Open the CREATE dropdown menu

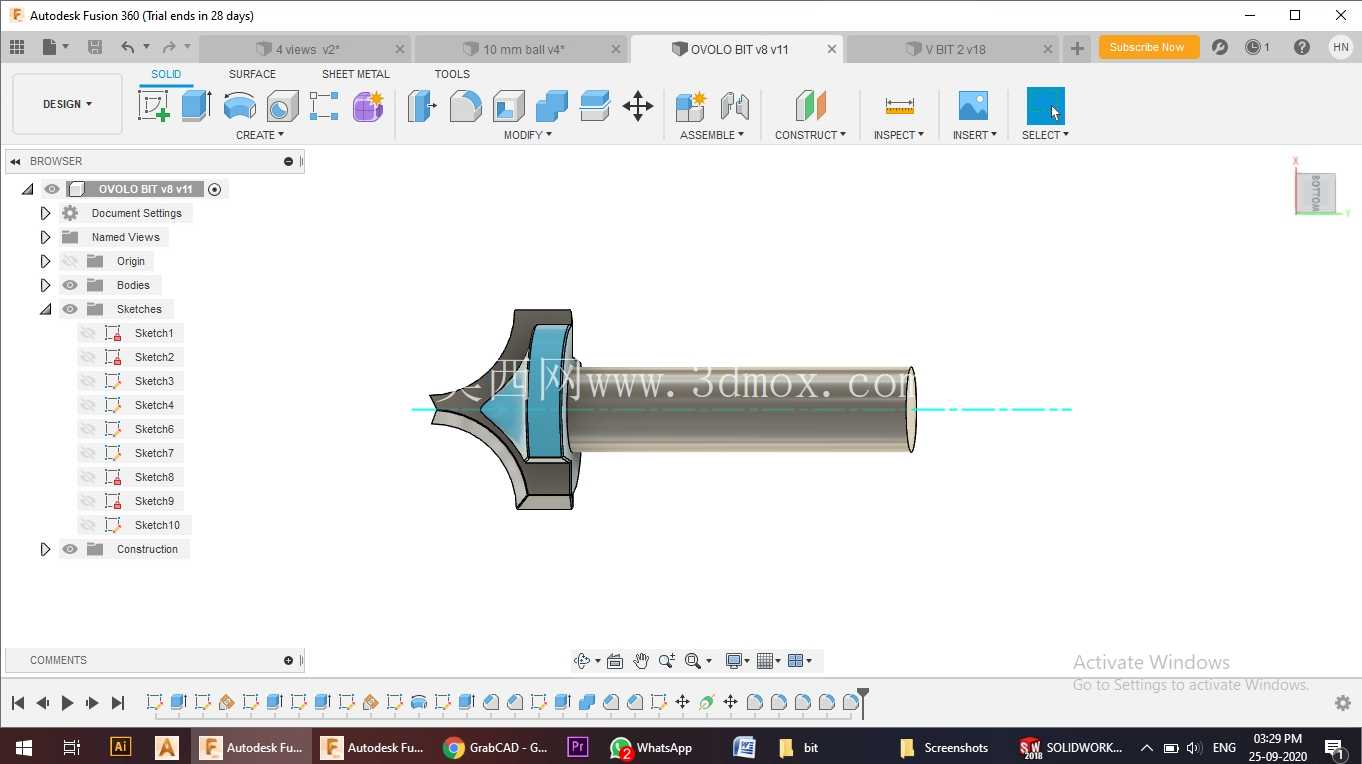pyautogui.click(x=260, y=135)
